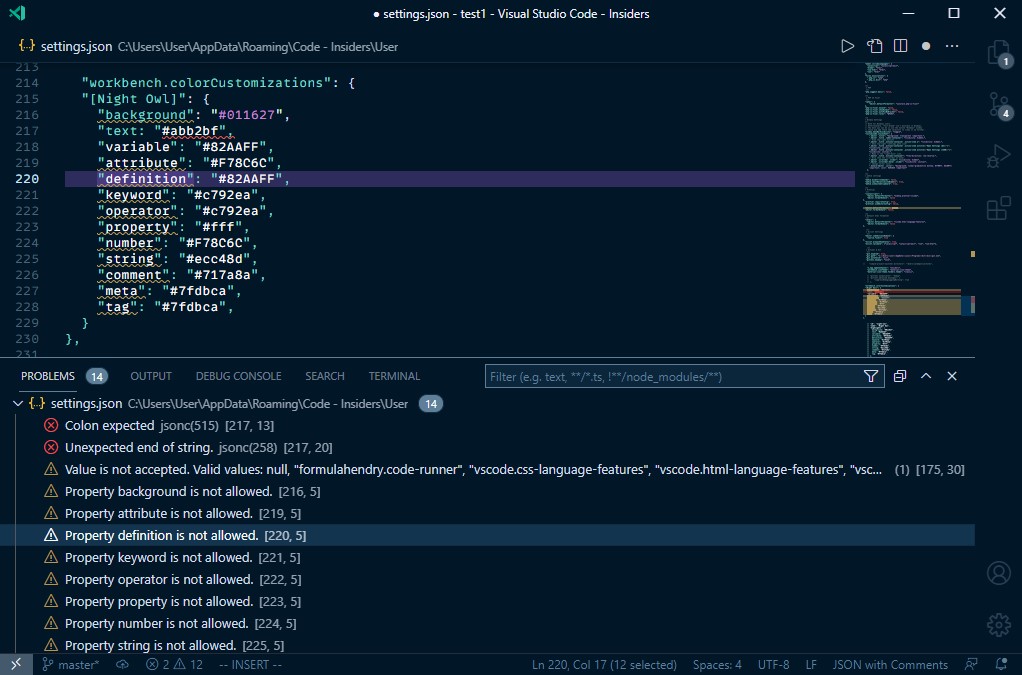Split the editor to the right

(900, 46)
